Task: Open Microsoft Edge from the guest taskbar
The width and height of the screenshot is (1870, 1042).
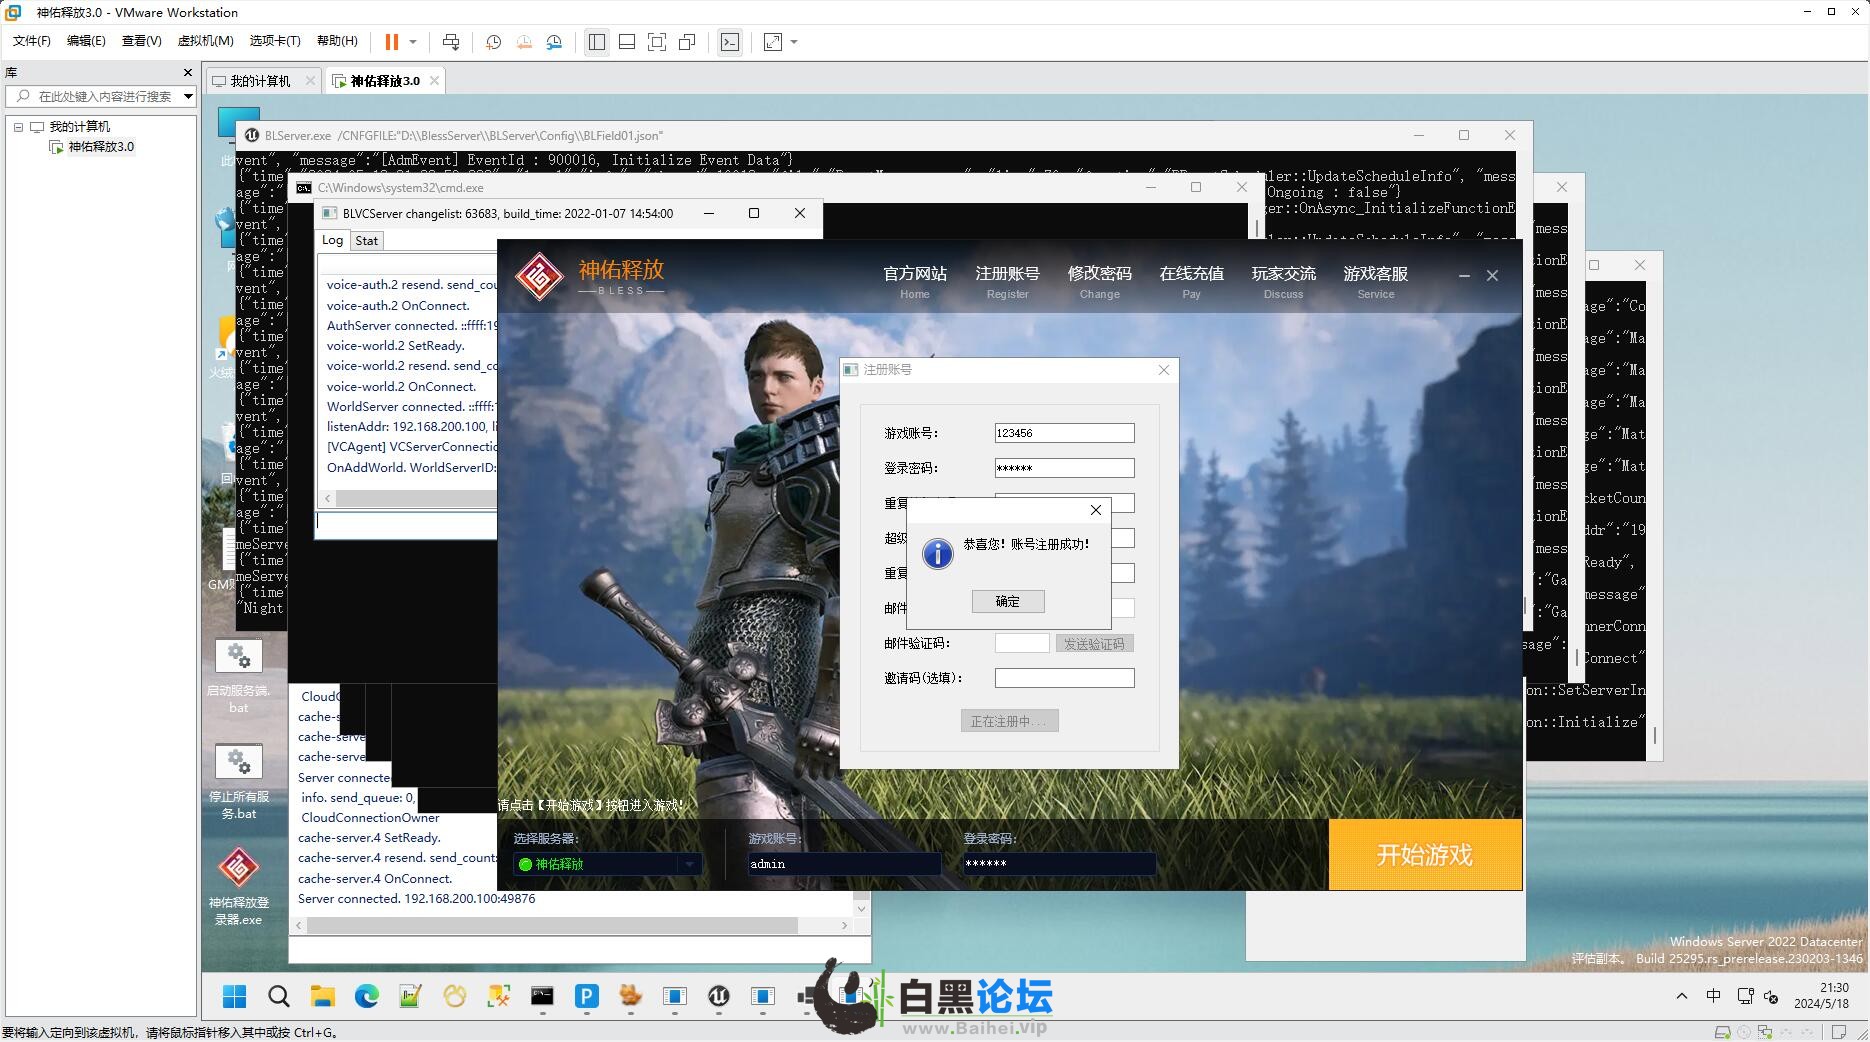Action: (366, 996)
